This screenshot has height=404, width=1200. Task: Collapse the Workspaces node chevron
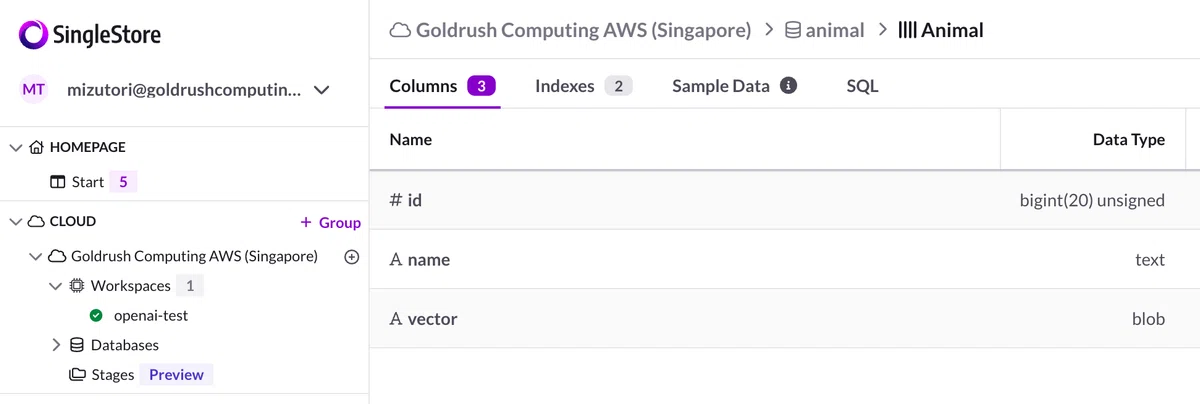56,286
